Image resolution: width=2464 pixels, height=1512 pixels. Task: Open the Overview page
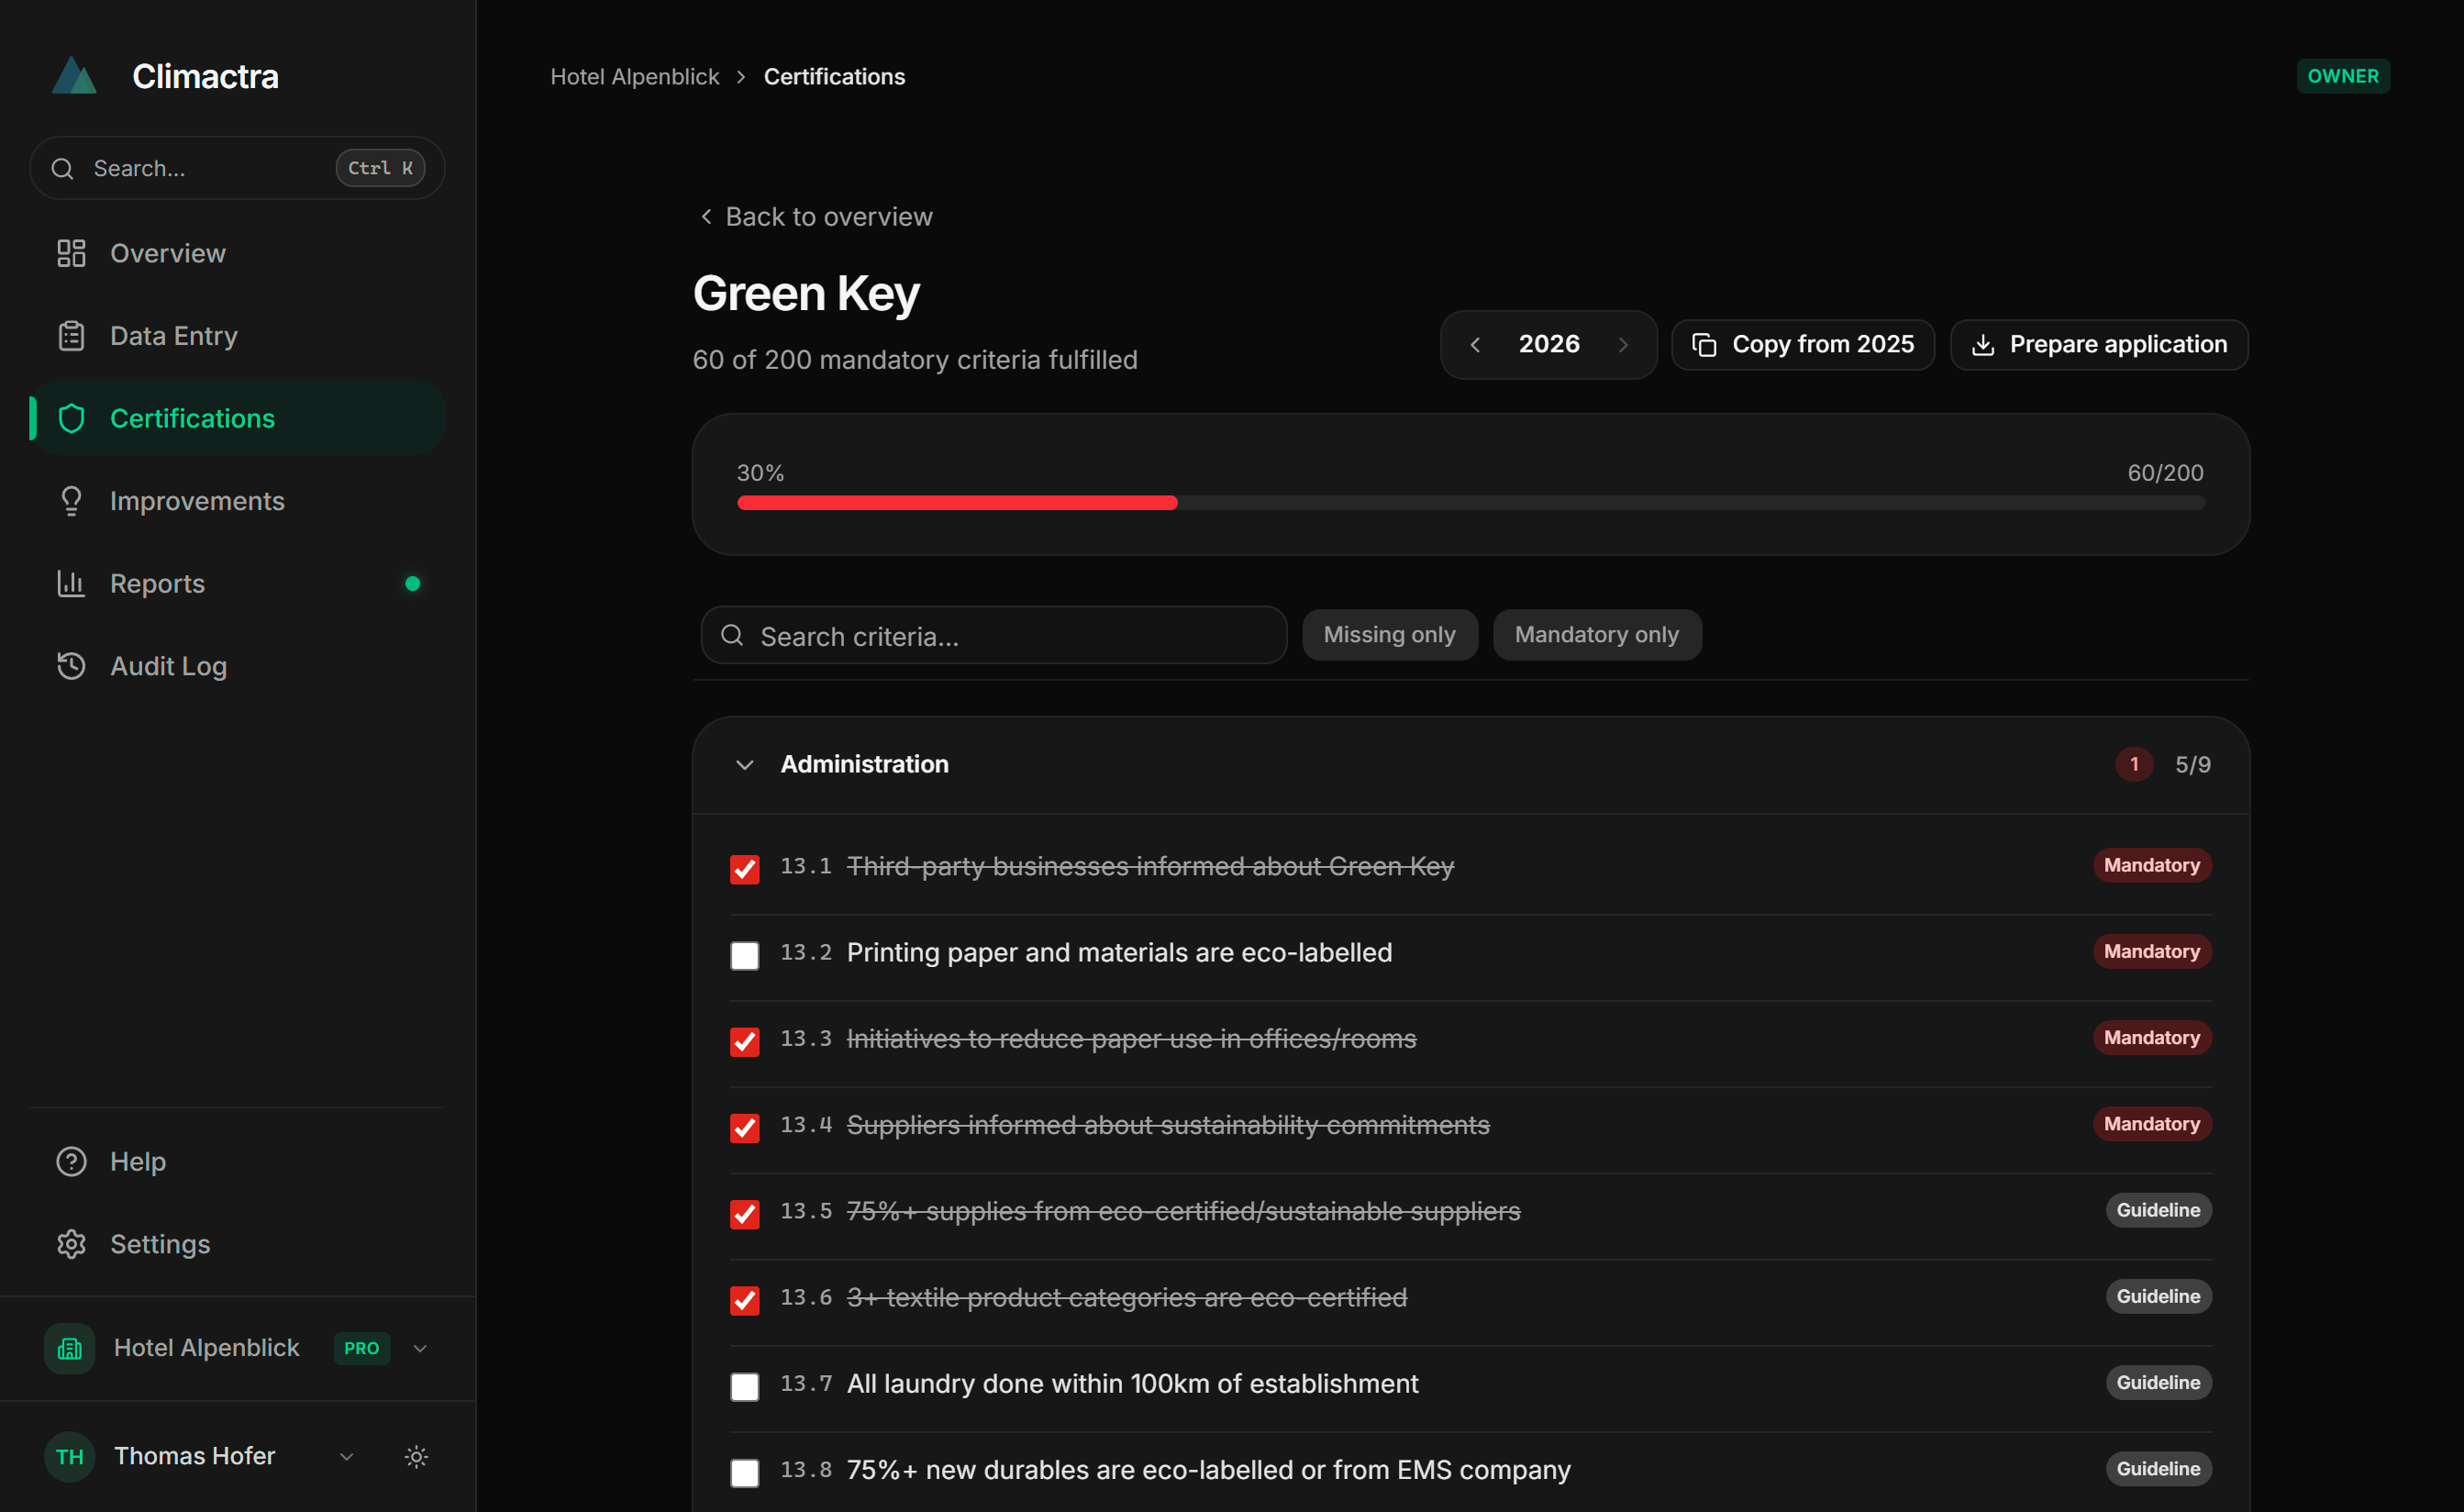click(x=237, y=253)
